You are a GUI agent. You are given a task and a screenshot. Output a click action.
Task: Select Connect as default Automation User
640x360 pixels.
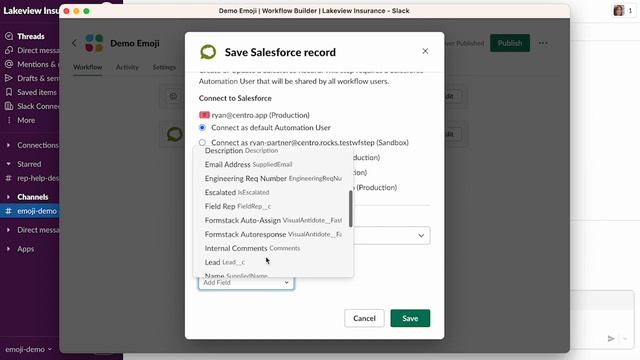(x=202, y=127)
